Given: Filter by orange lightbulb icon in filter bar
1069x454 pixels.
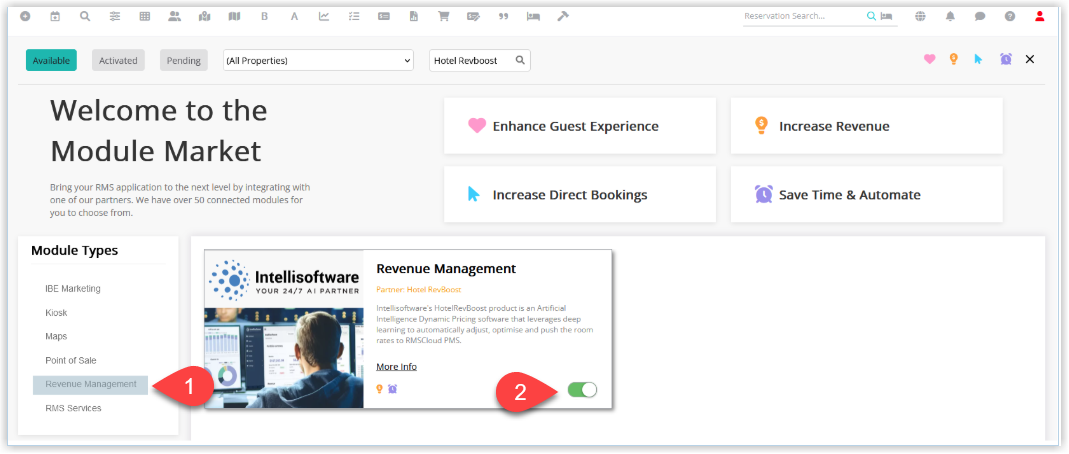Looking at the screenshot, I should tap(954, 59).
